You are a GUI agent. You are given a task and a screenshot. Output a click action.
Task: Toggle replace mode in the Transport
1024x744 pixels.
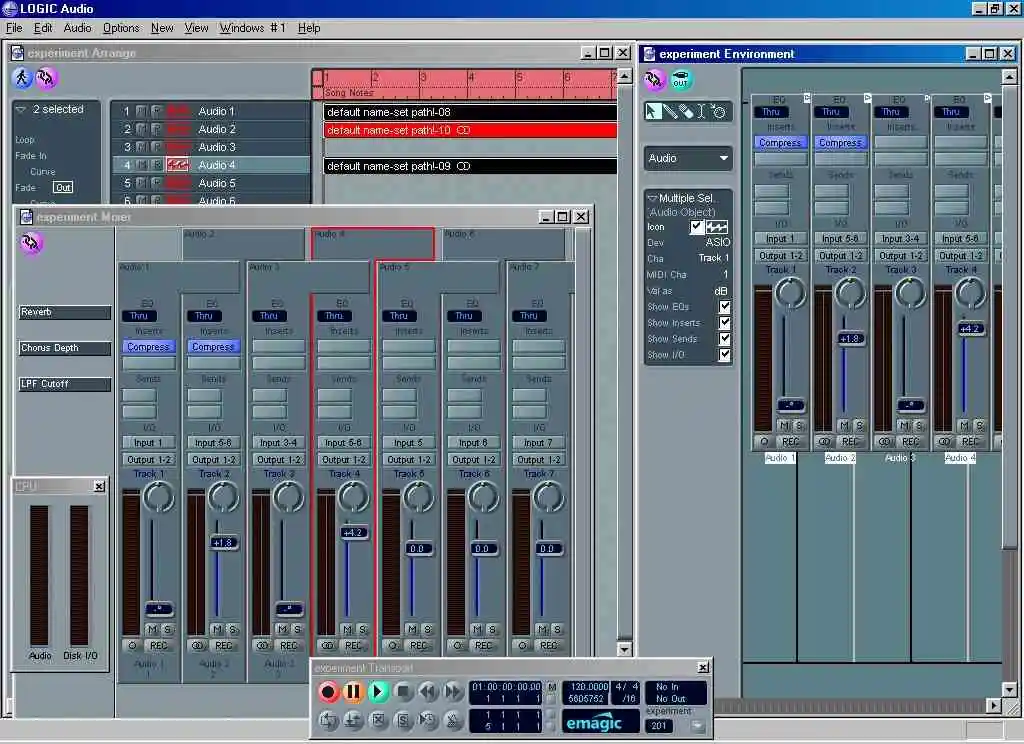point(378,720)
